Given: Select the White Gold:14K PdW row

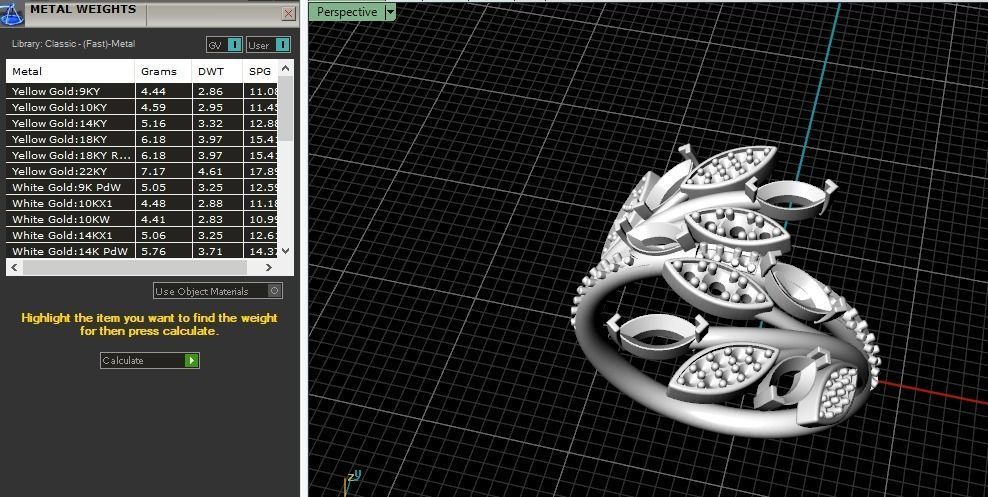Looking at the screenshot, I should 142,251.
